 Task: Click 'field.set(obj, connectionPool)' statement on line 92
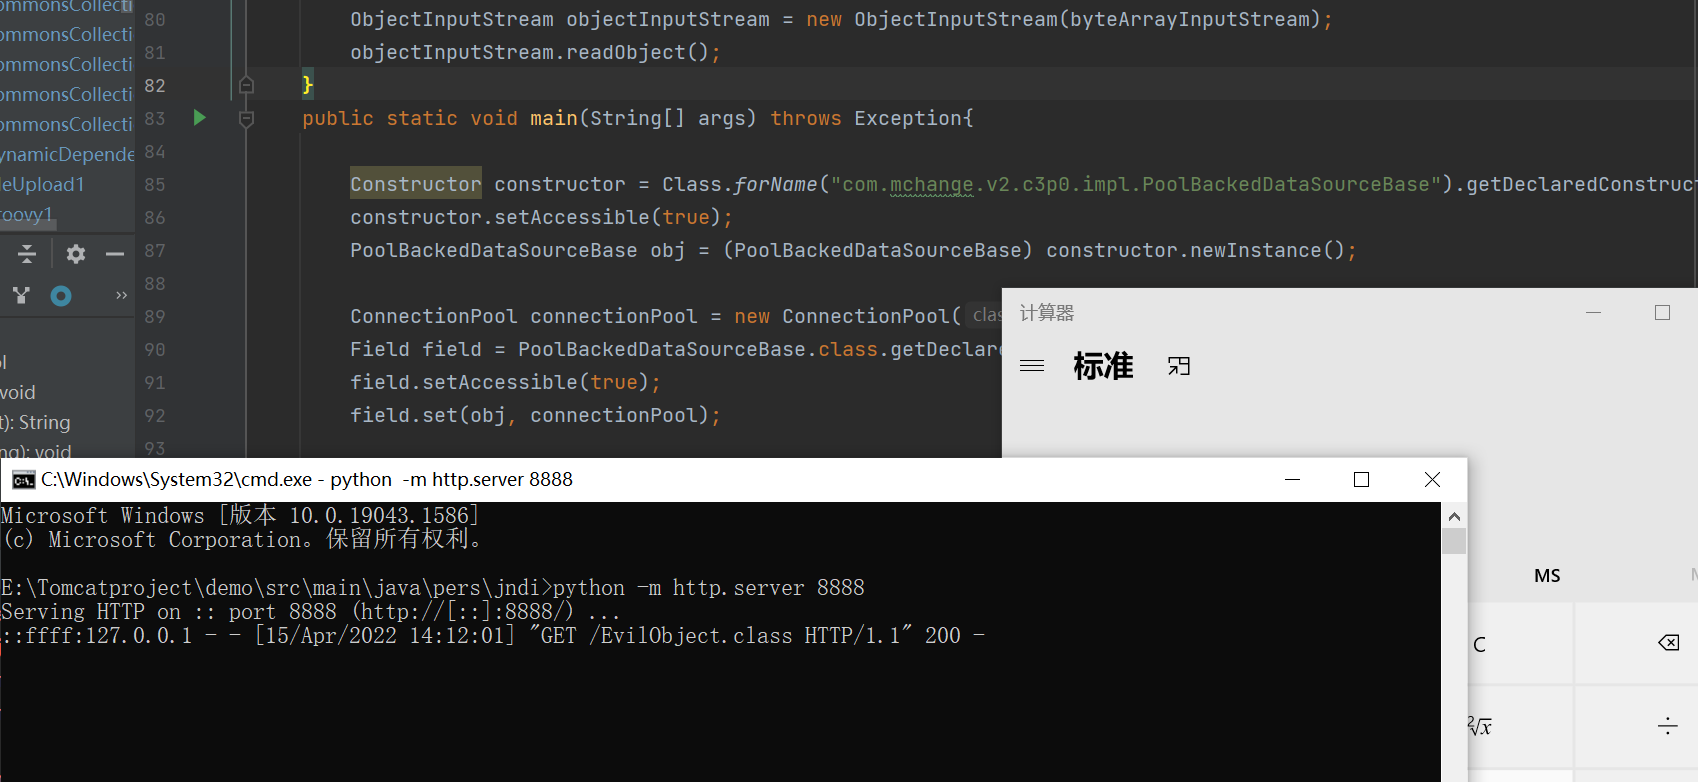535,415
